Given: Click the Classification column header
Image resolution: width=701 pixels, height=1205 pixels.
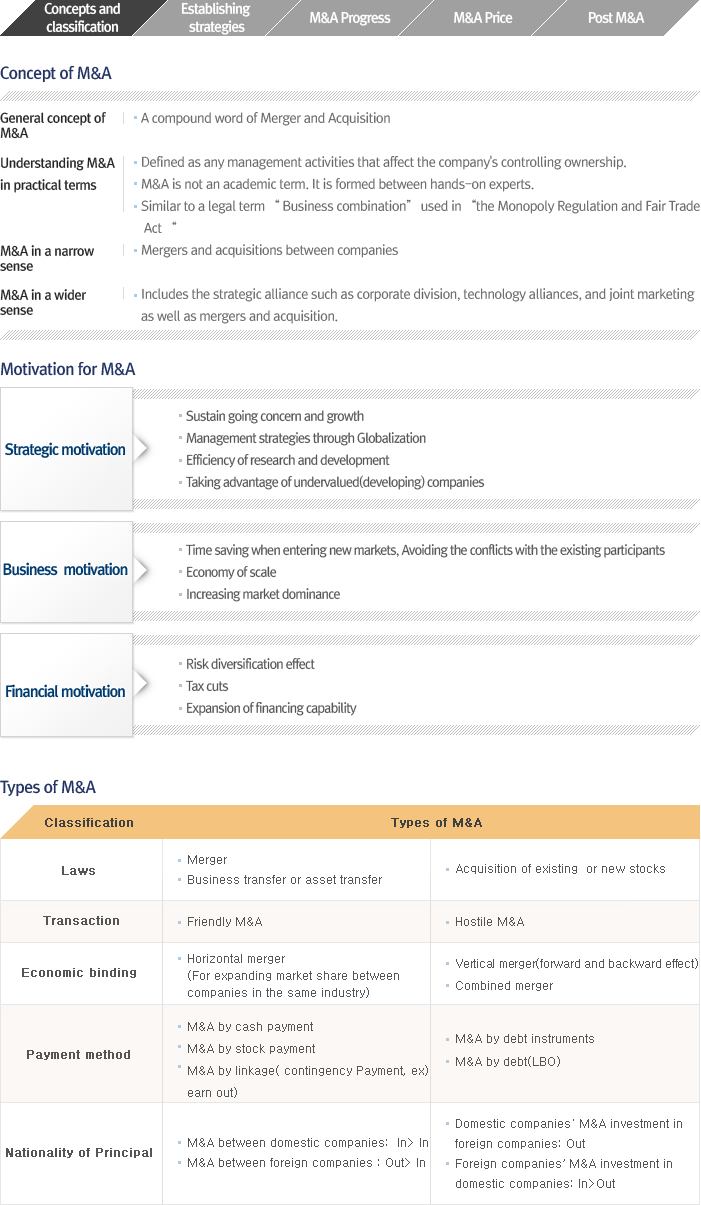Looking at the screenshot, I should (89, 823).
